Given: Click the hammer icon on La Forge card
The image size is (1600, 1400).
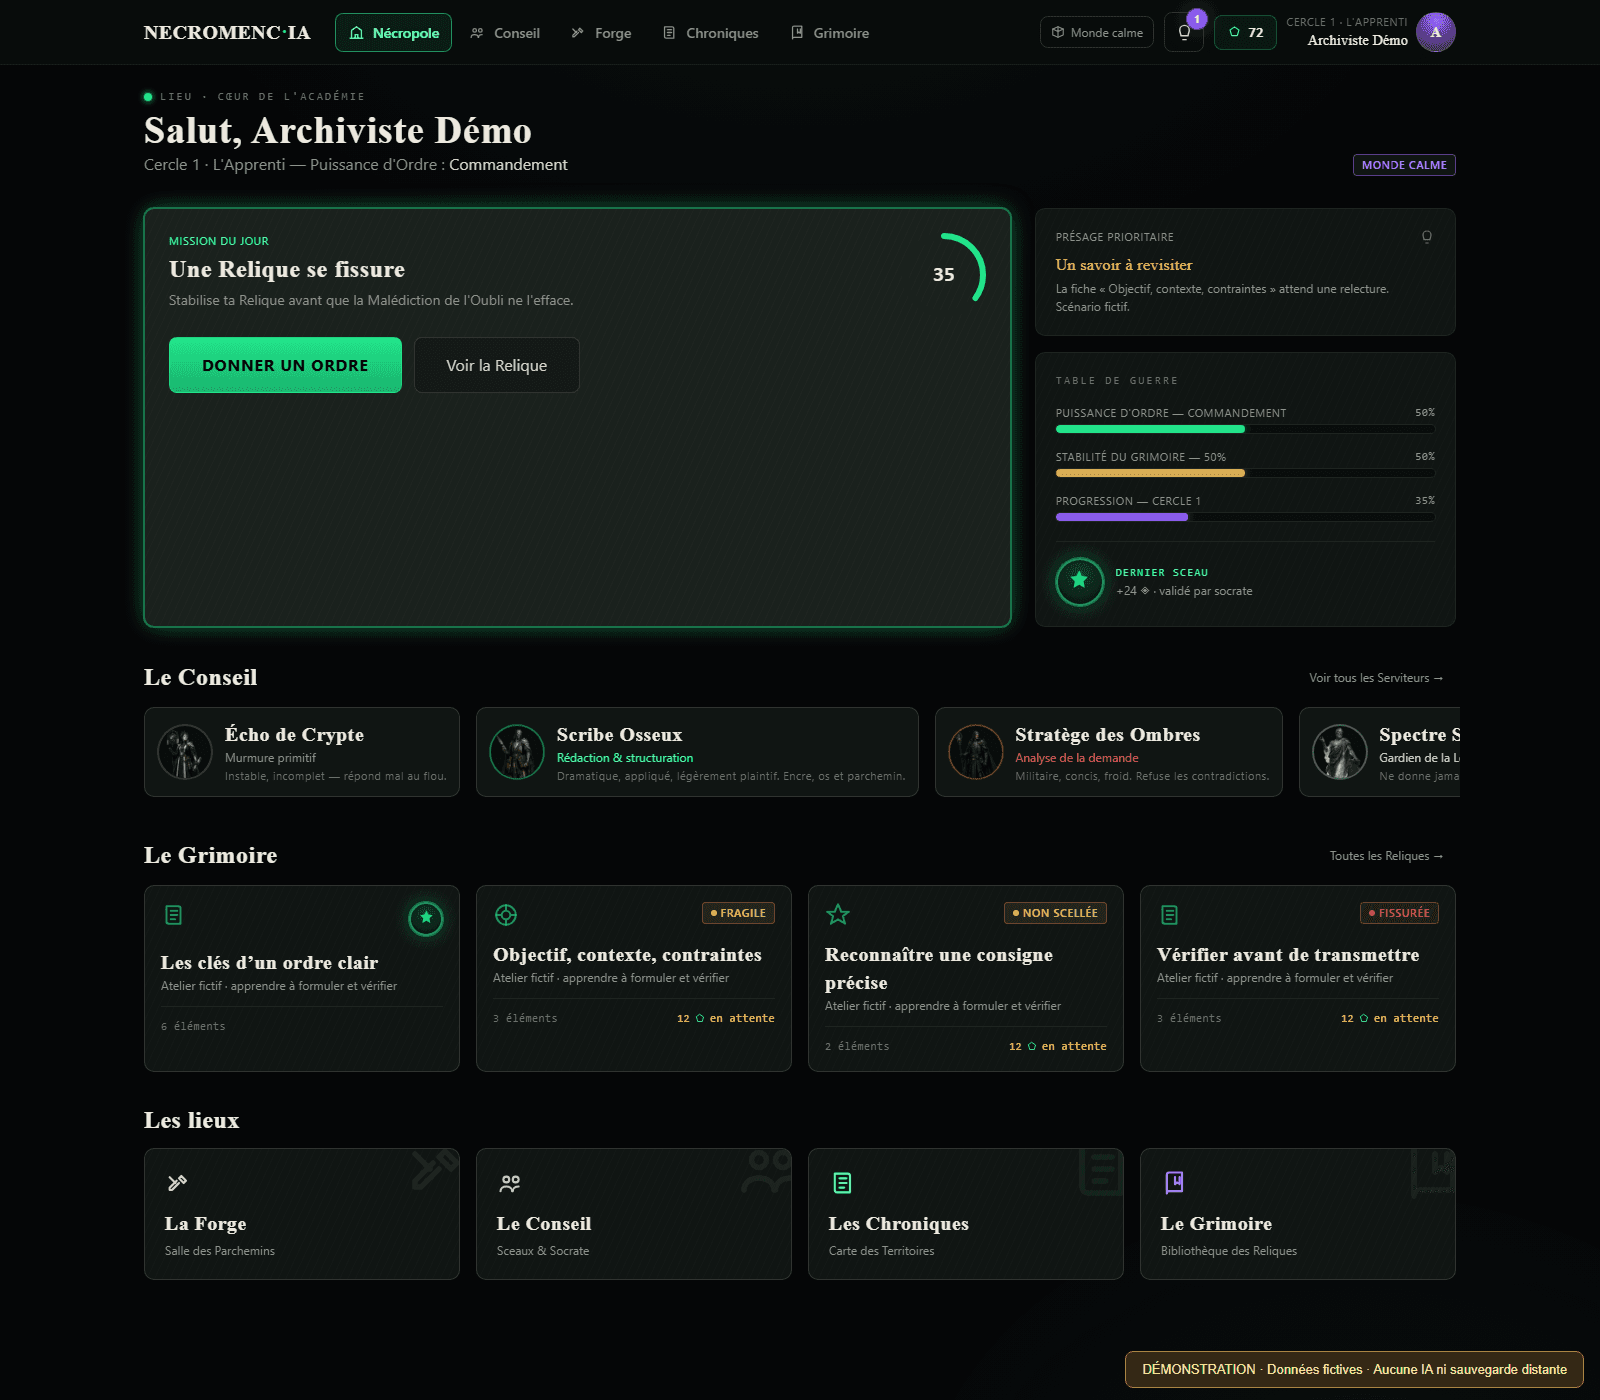Looking at the screenshot, I should pyautogui.click(x=177, y=1183).
